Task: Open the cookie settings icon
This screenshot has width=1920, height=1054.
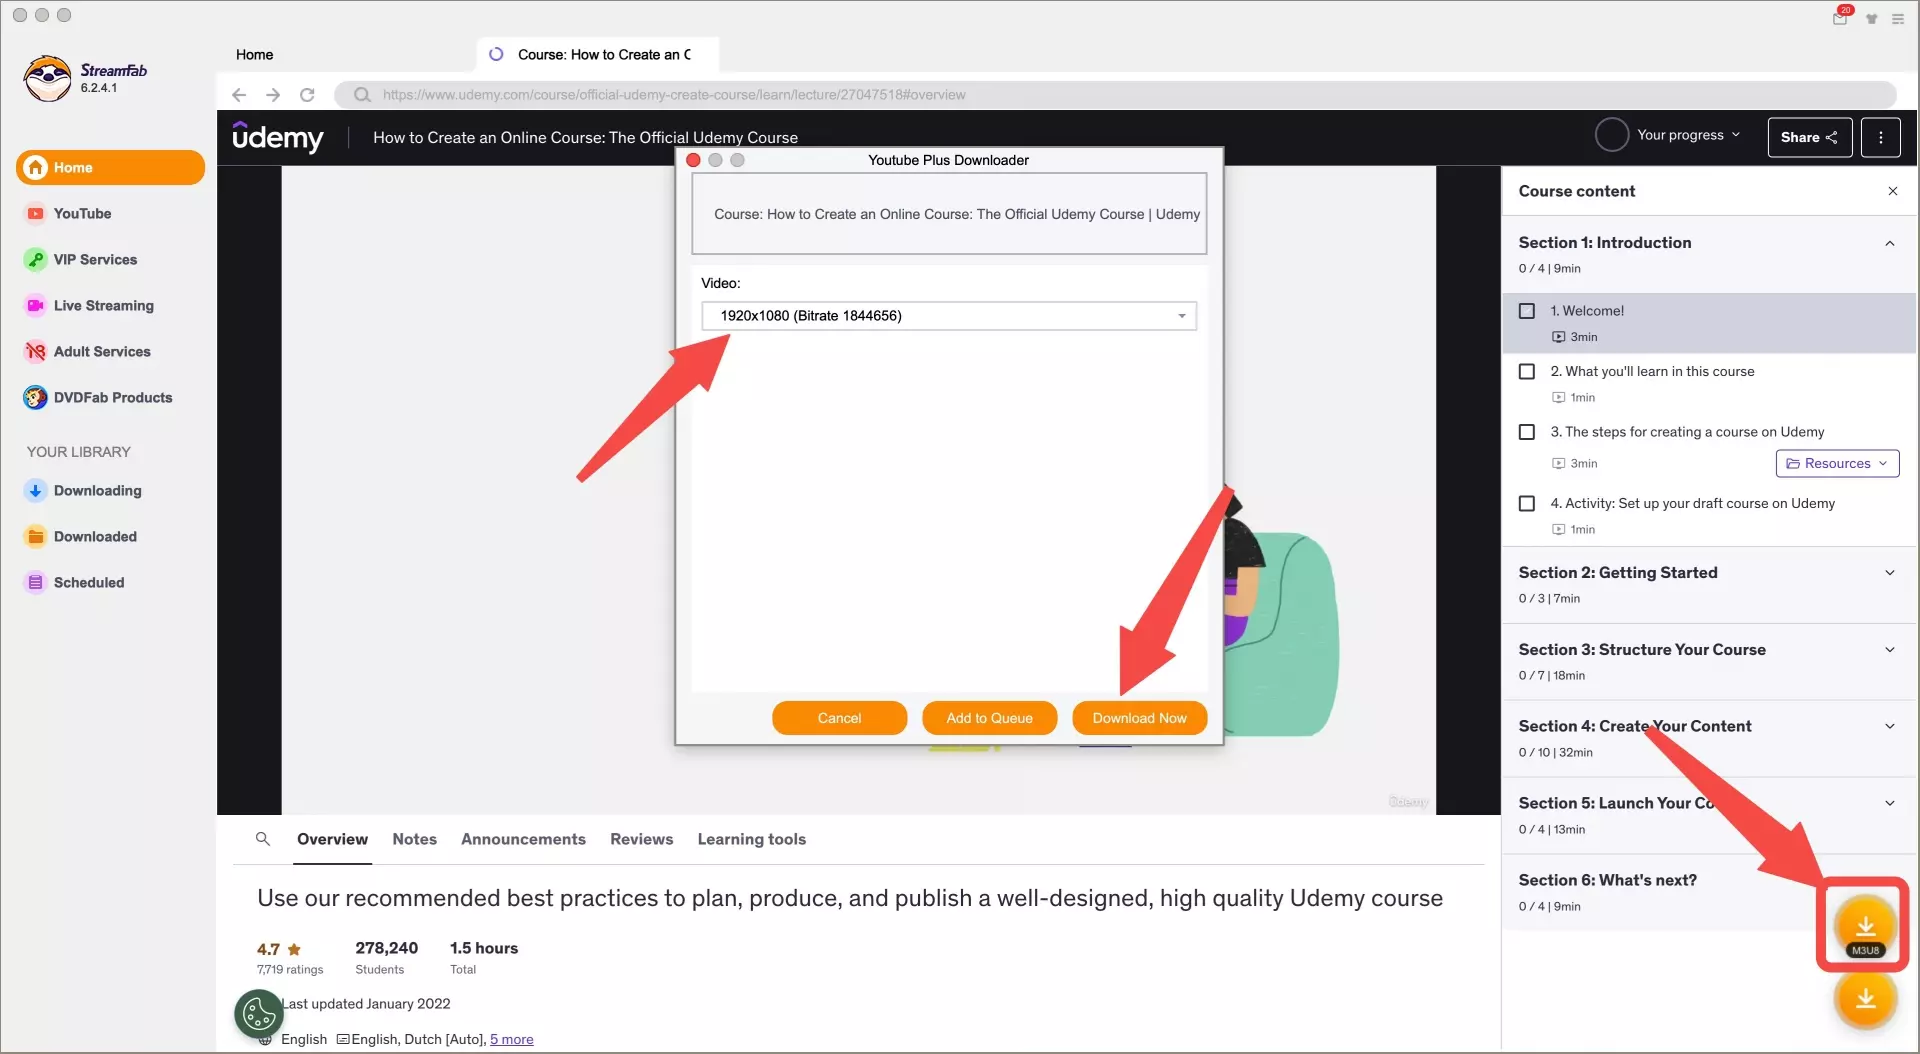Action: pyautogui.click(x=259, y=1014)
